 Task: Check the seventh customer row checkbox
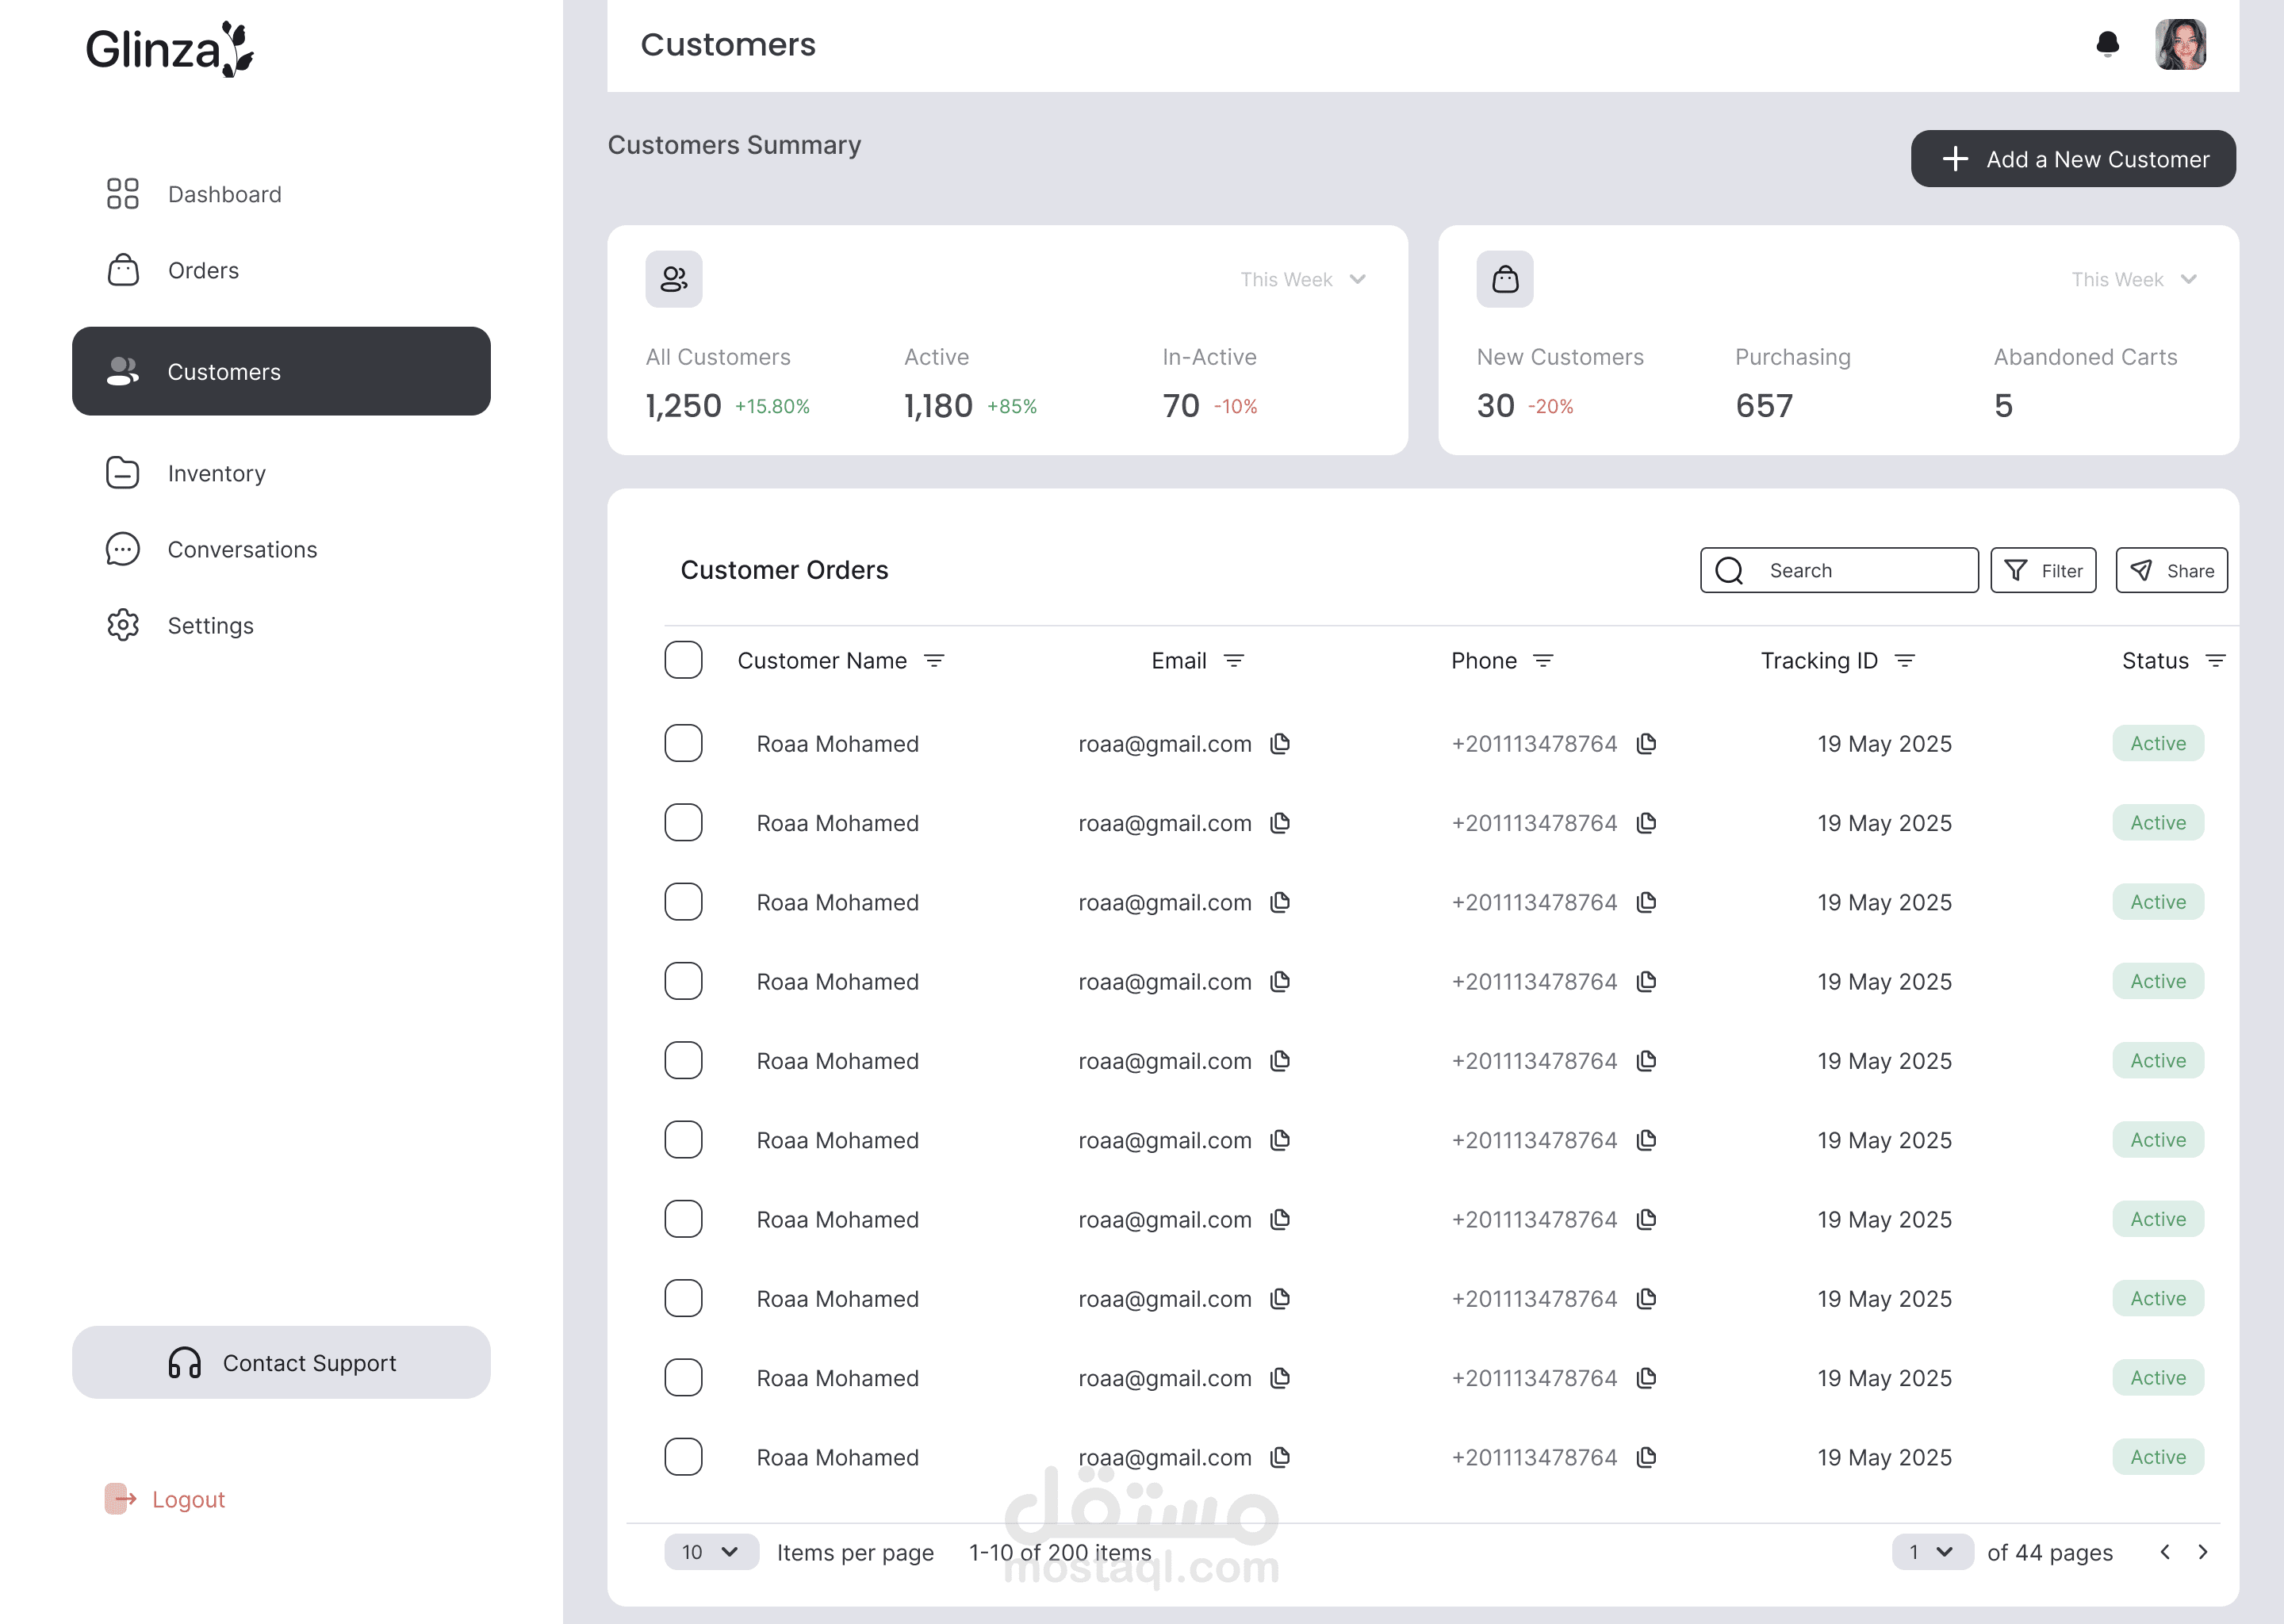[683, 1219]
